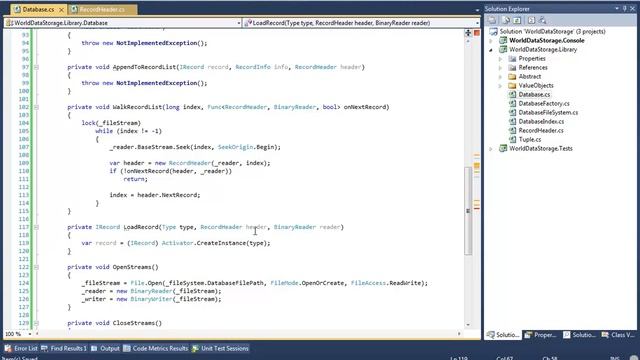Open Code Metrics Results tab
Screen dimensions: 640x360
pyautogui.click(x=156, y=349)
